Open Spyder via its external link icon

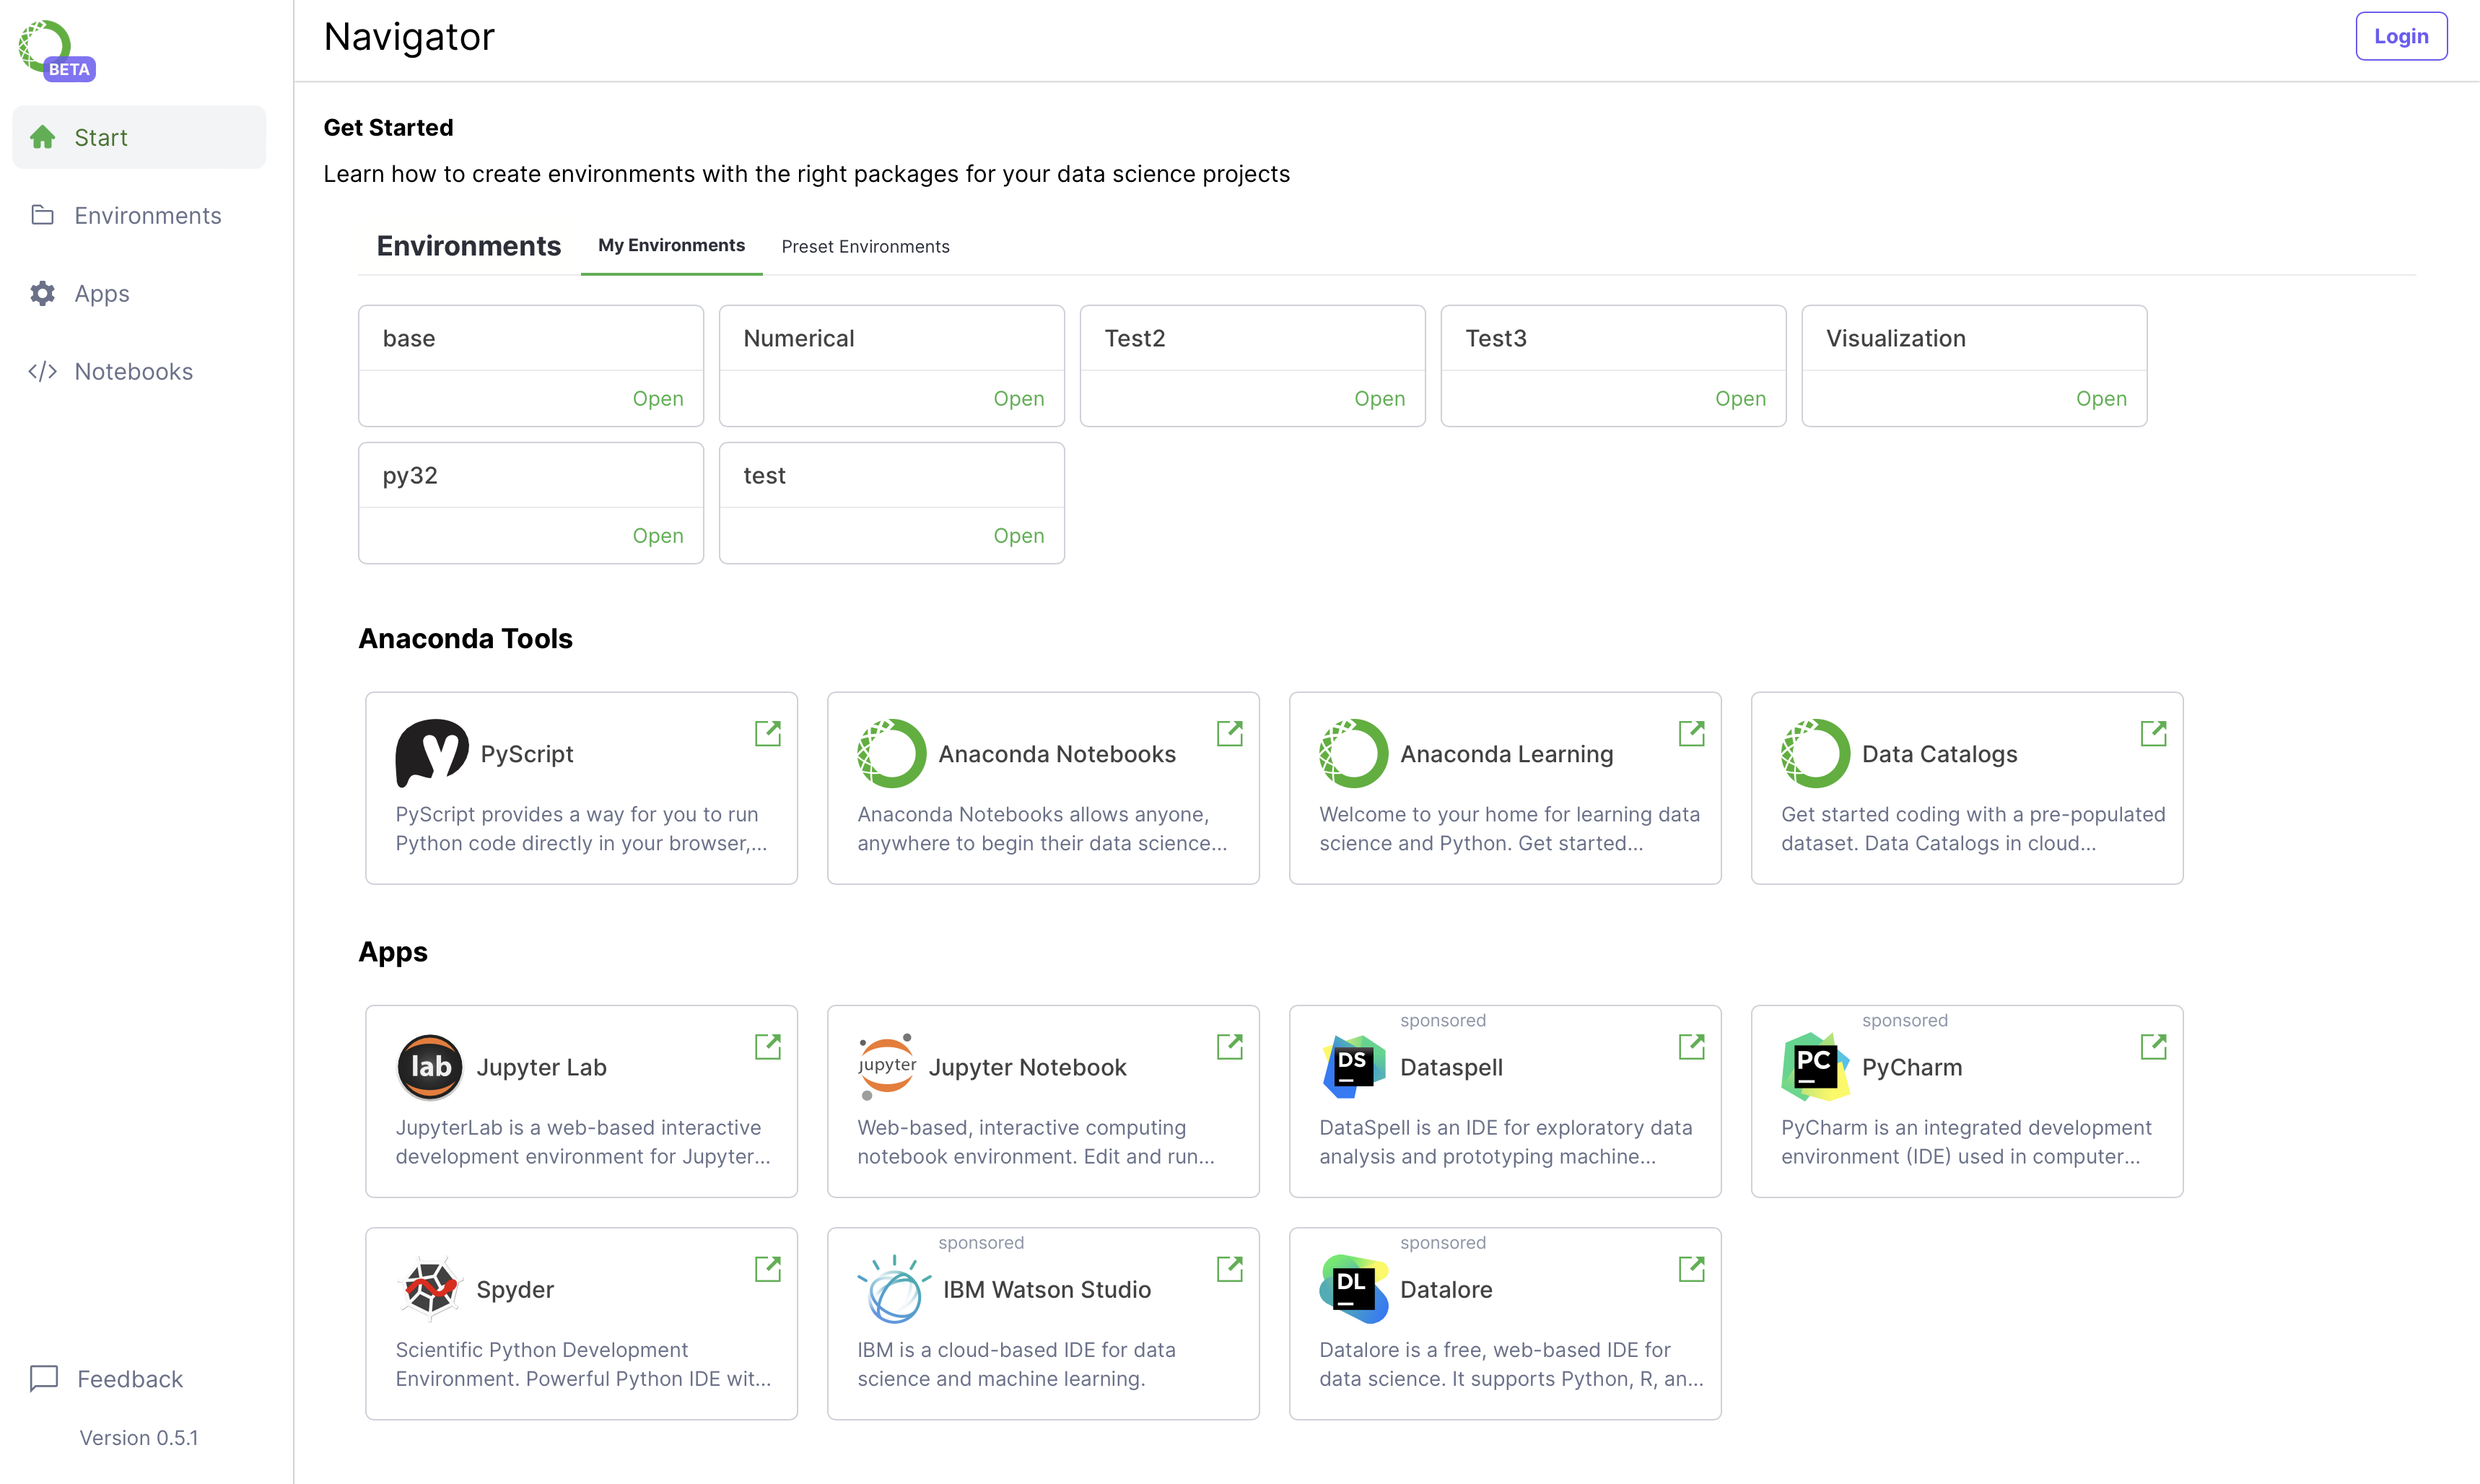tap(767, 1268)
